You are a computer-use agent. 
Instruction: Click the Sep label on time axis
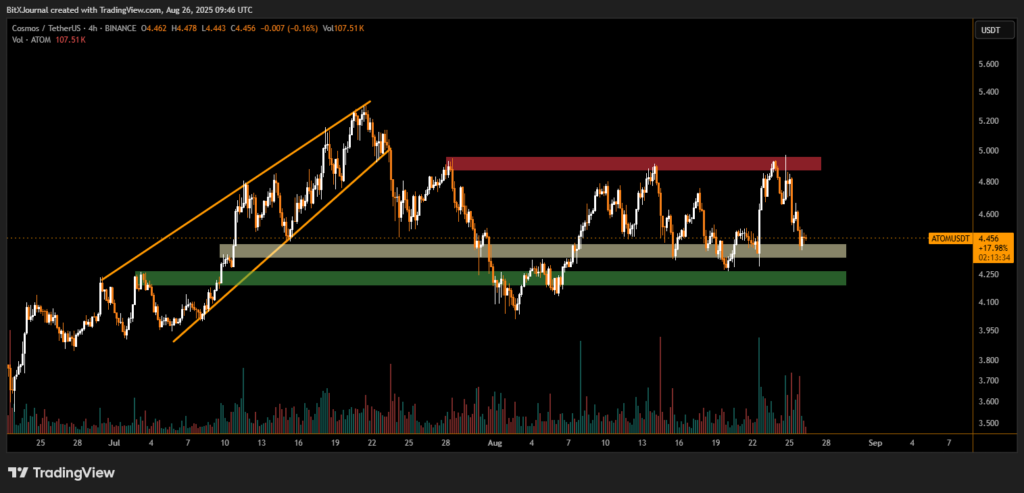876,441
